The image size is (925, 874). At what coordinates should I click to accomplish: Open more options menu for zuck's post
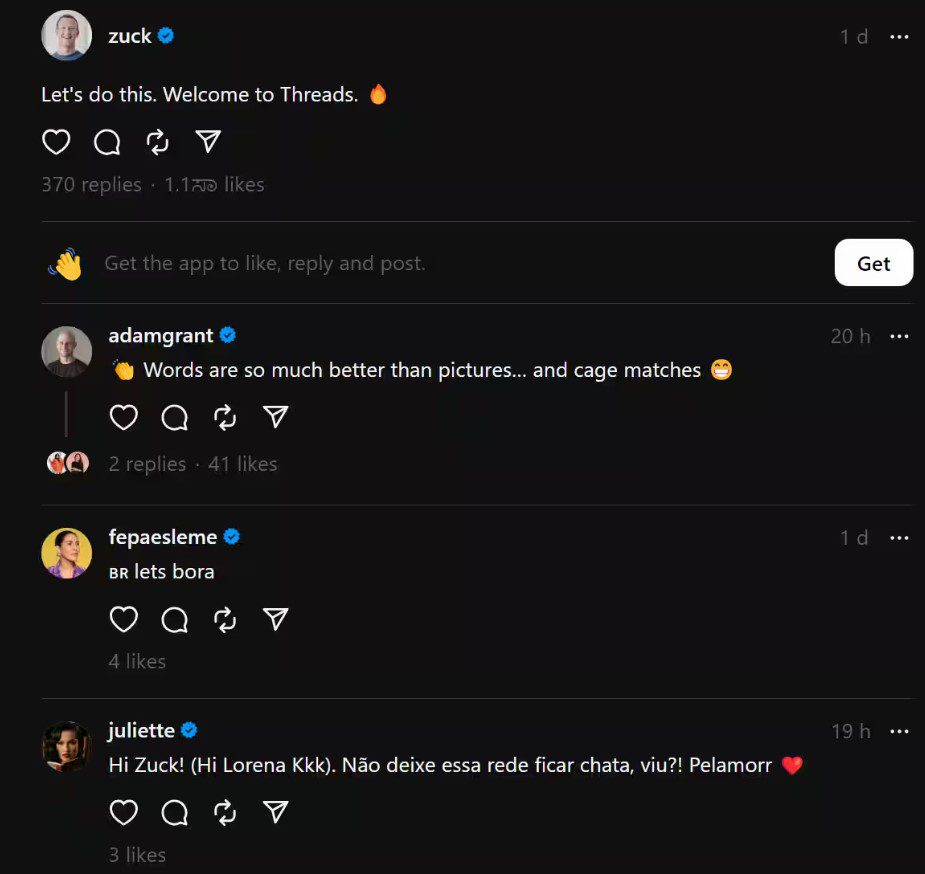(899, 37)
